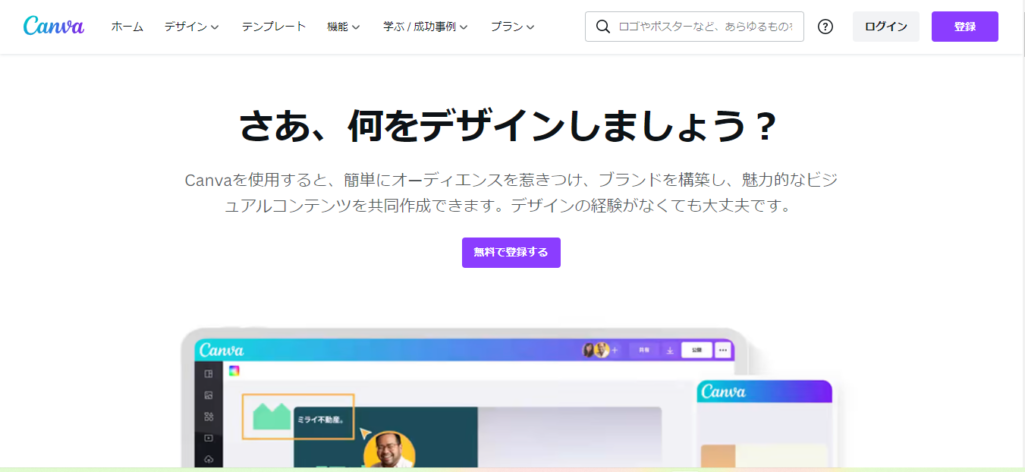Click the ログイン button
The height and width of the screenshot is (472, 1025).
(x=886, y=27)
